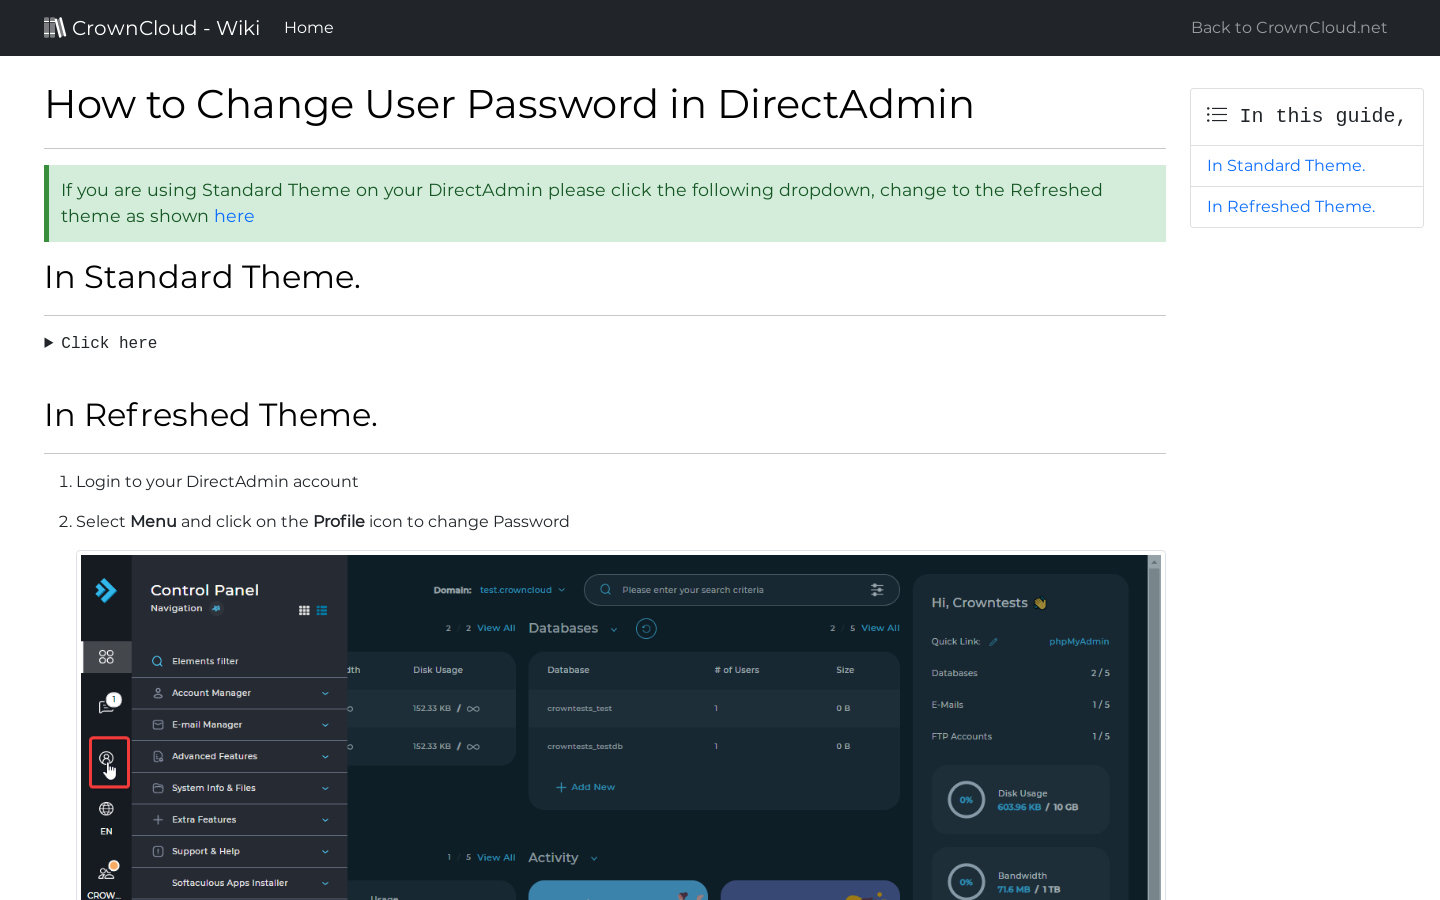Expand the Extra Features chevron
The height and width of the screenshot is (900, 1440).
pos(325,820)
